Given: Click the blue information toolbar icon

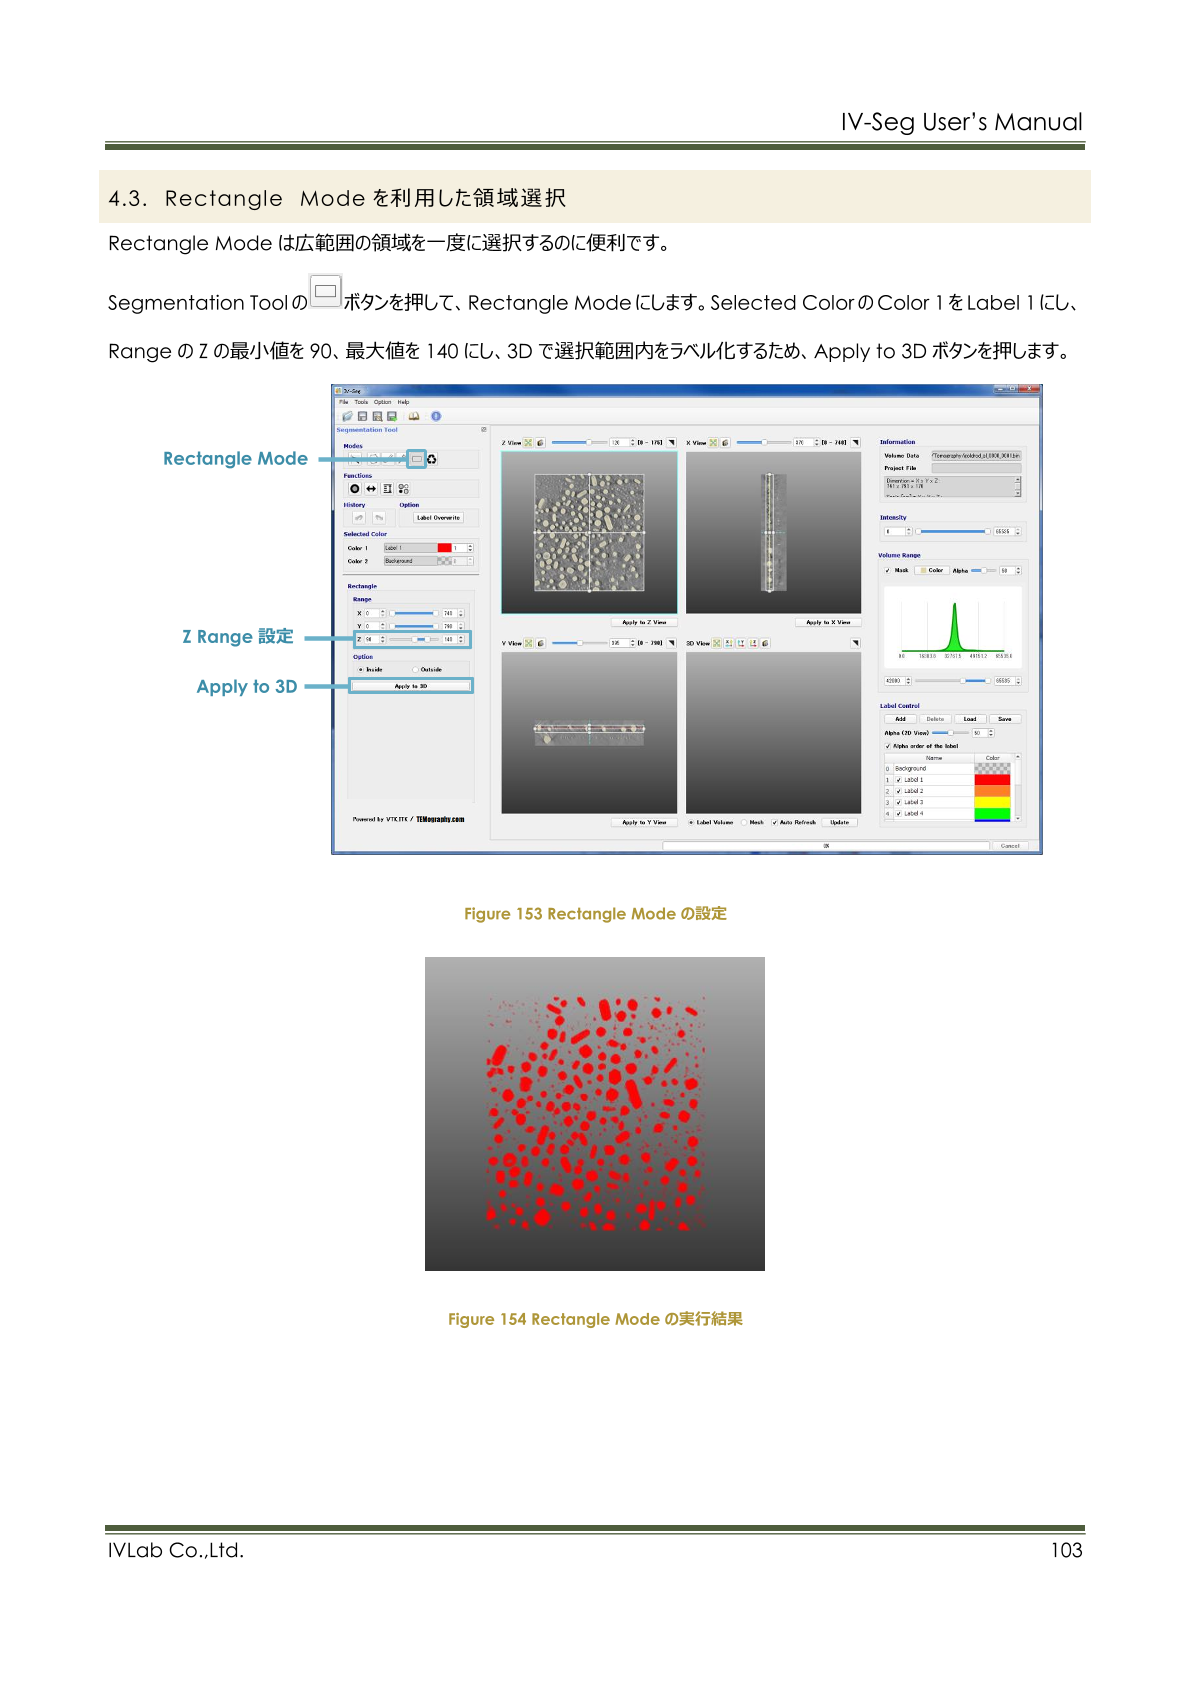Looking at the screenshot, I should 436,416.
